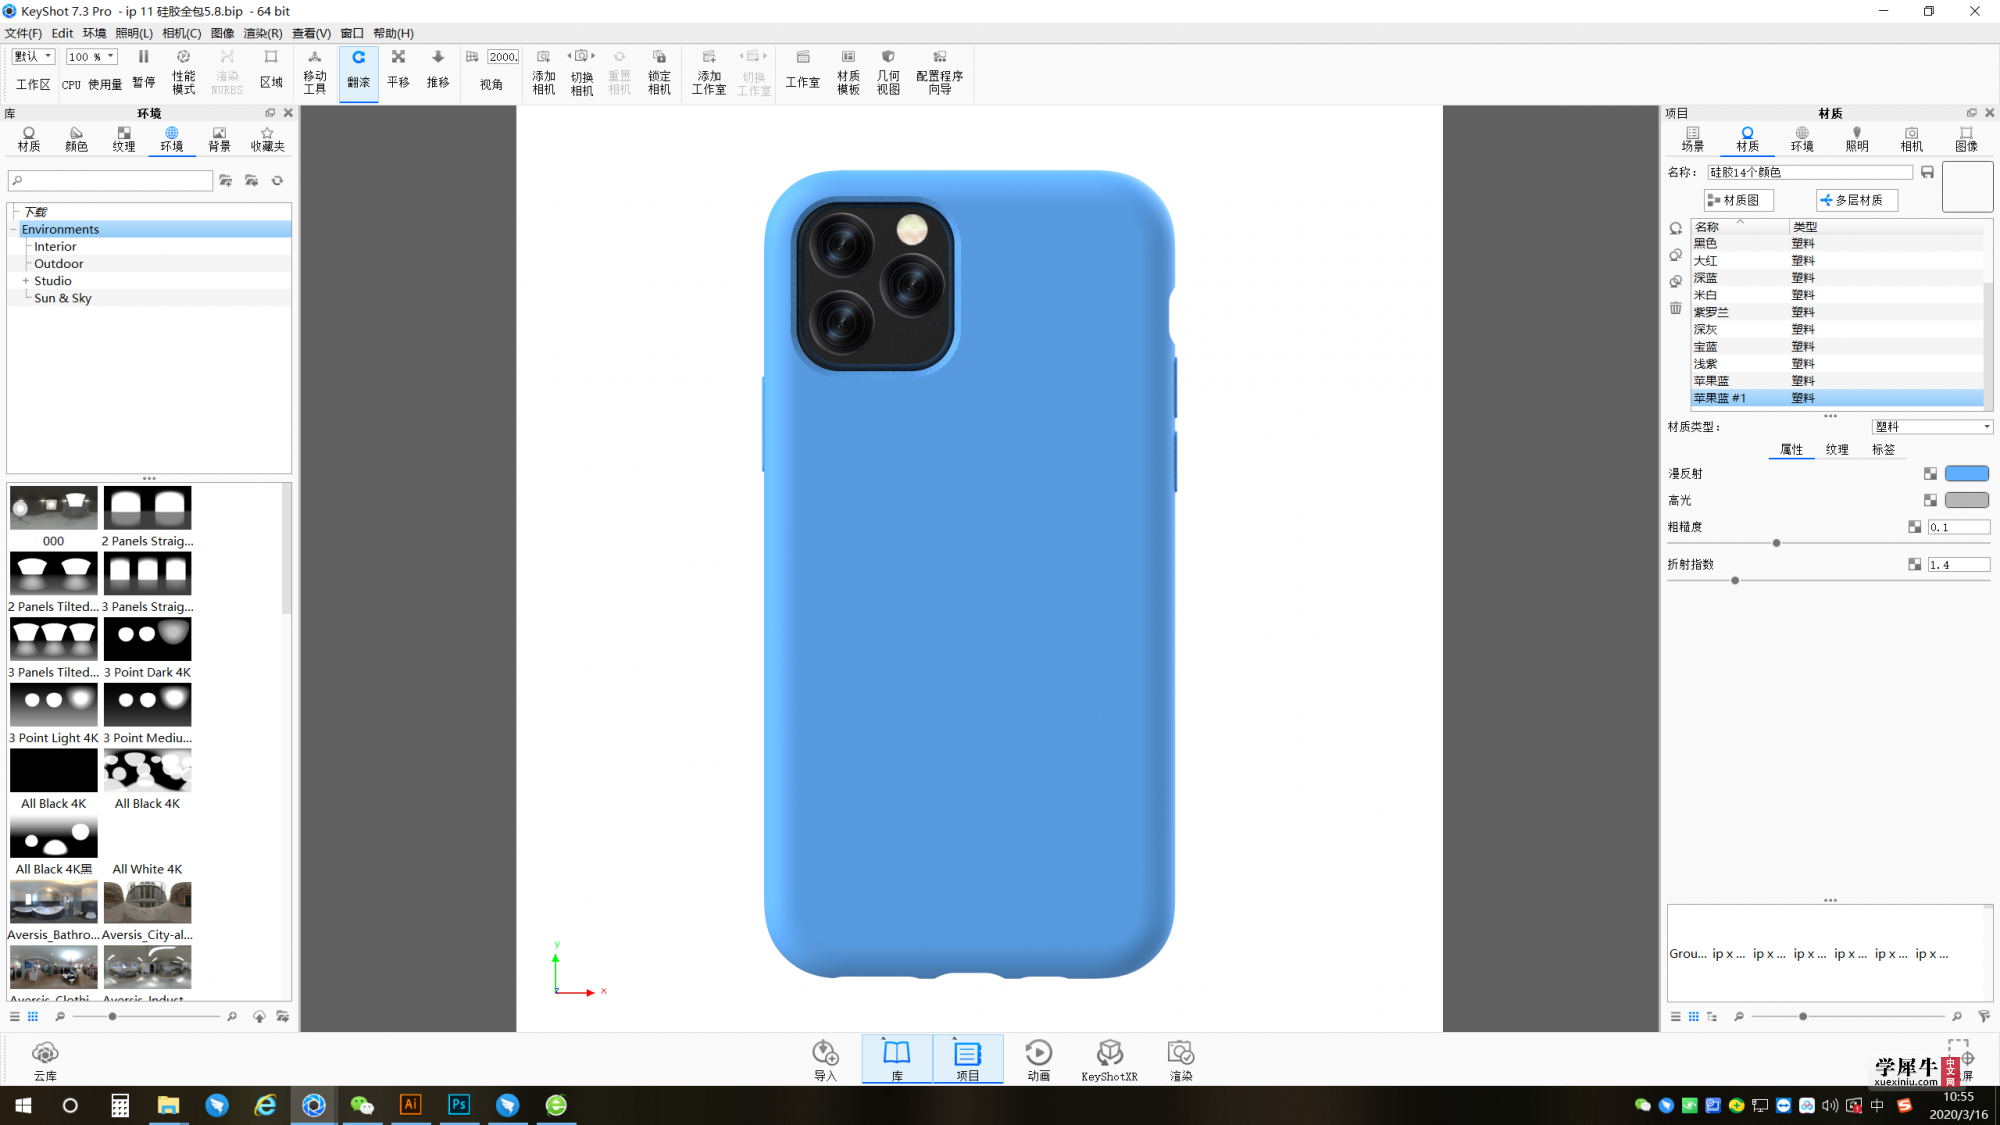Open KeyShotXR wizard
Image resolution: width=2000 pixels, height=1125 pixels.
[x=1109, y=1061]
